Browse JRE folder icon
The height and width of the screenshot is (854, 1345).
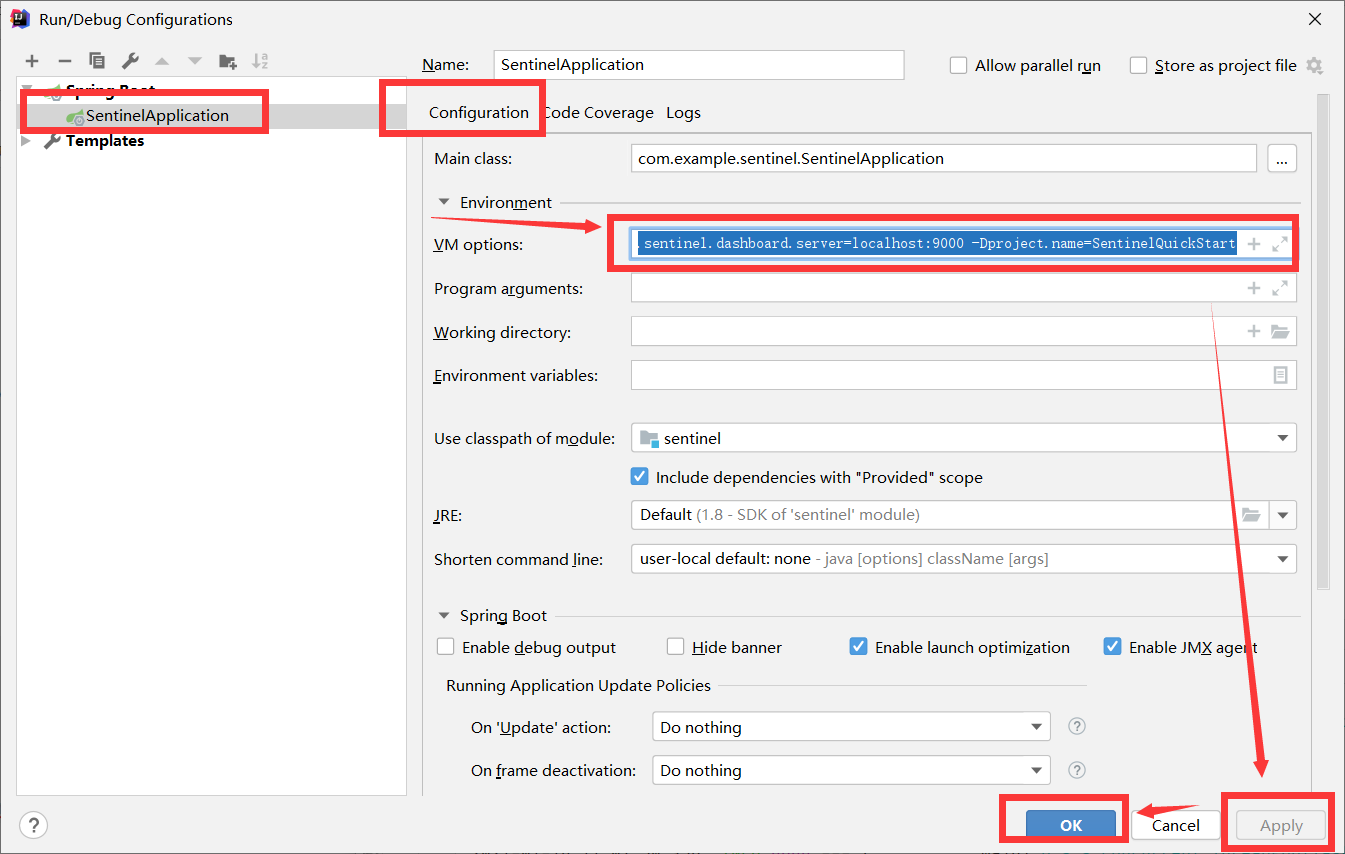click(1251, 514)
